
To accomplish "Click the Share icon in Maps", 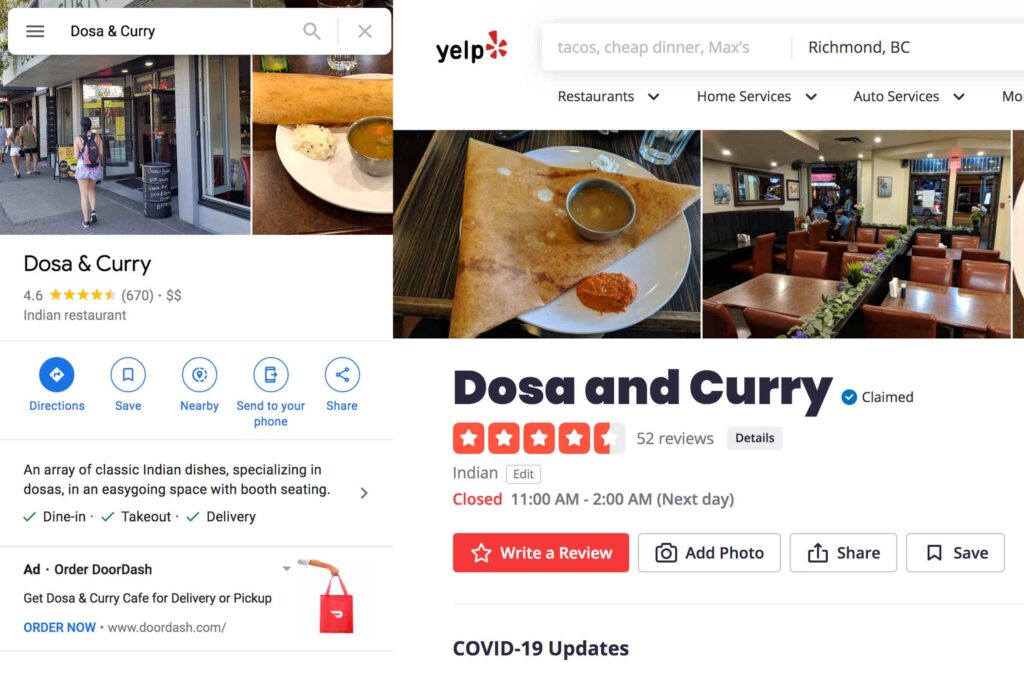I will pos(342,375).
